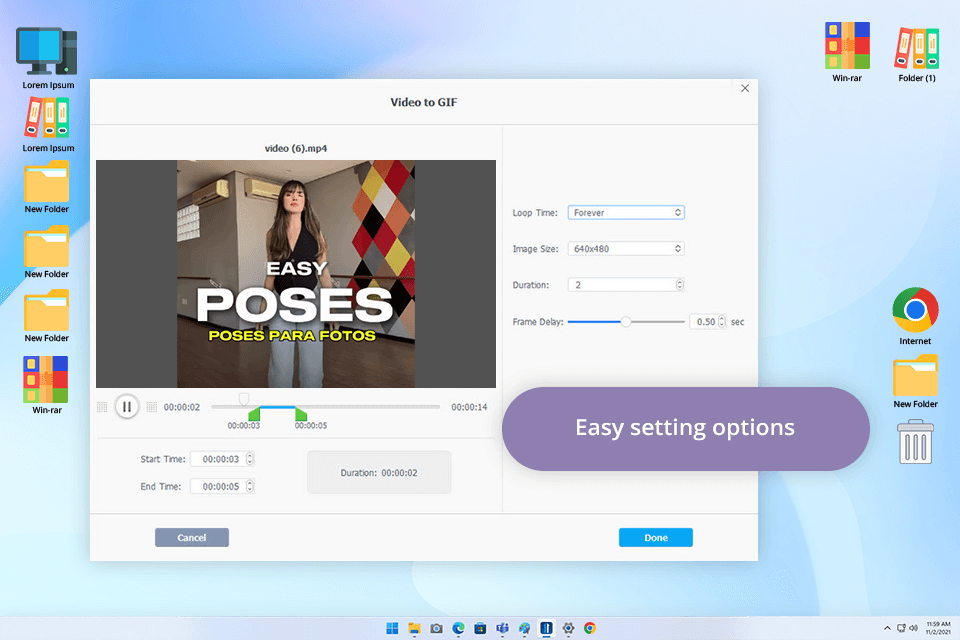
Task: Select the New Folder below Internet icon
Action: [915, 381]
